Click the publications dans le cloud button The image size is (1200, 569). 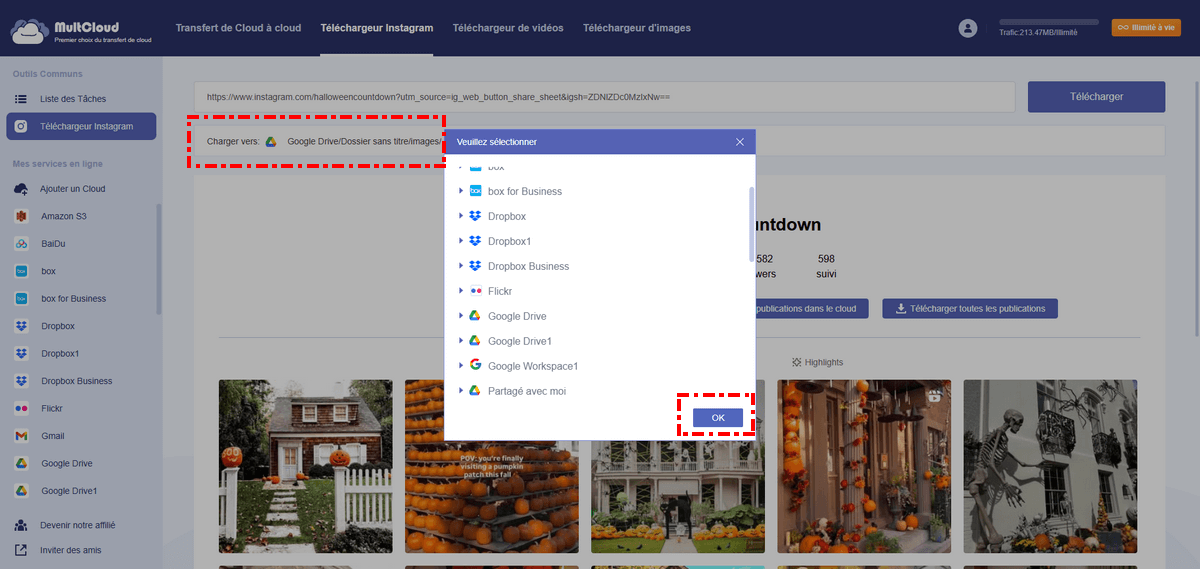pos(811,308)
